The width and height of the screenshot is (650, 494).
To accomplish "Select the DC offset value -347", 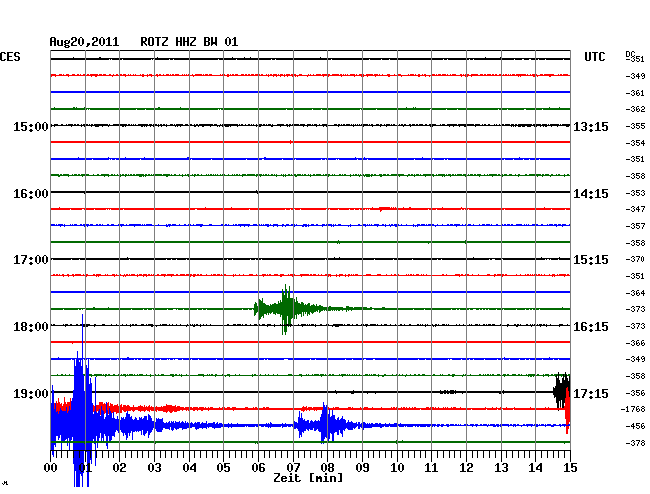I will (x=635, y=209).
